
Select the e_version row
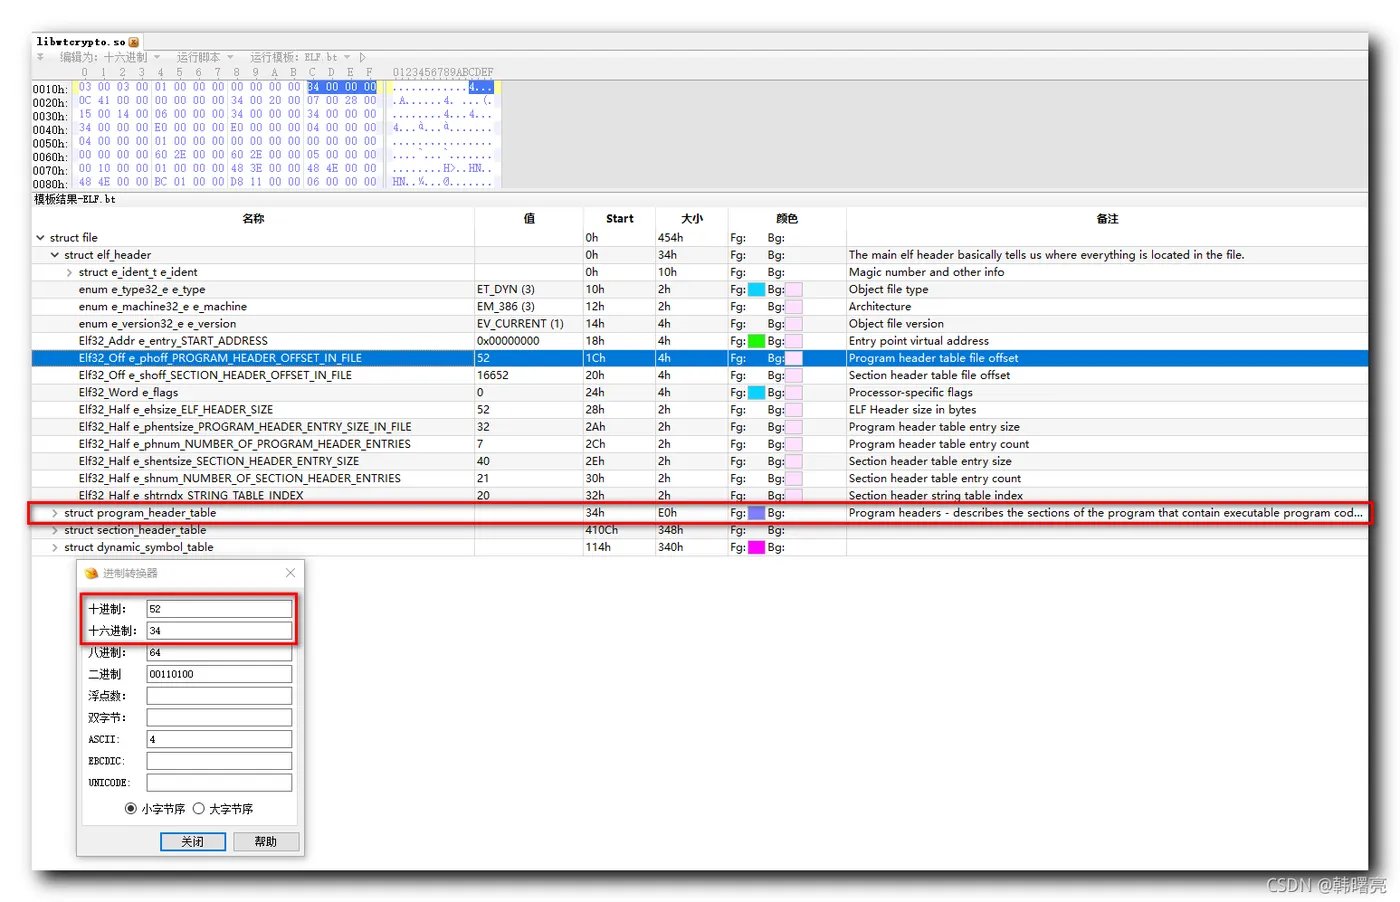[700, 324]
